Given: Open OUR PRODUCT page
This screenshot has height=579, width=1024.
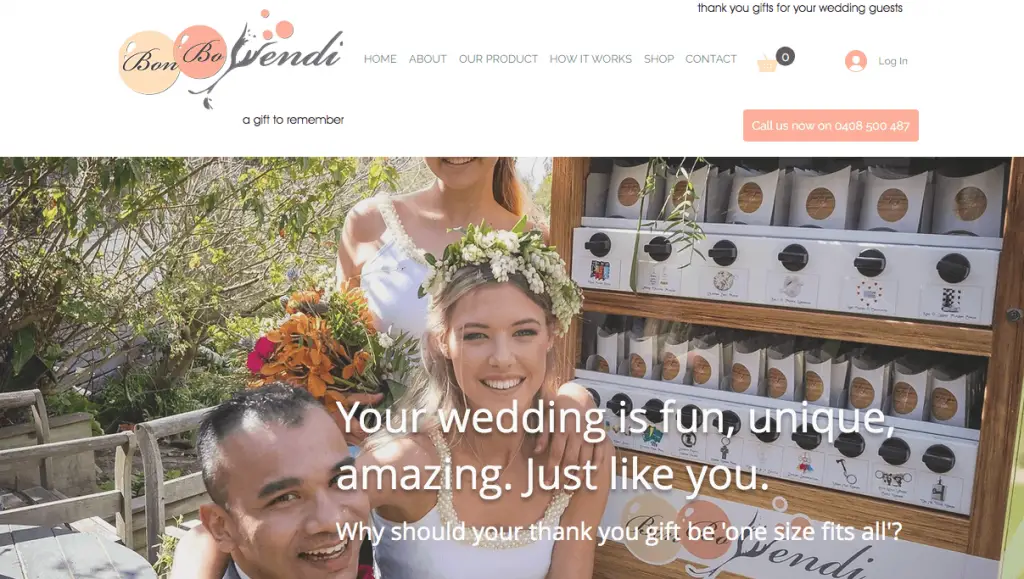Looking at the screenshot, I should pyautogui.click(x=498, y=59).
